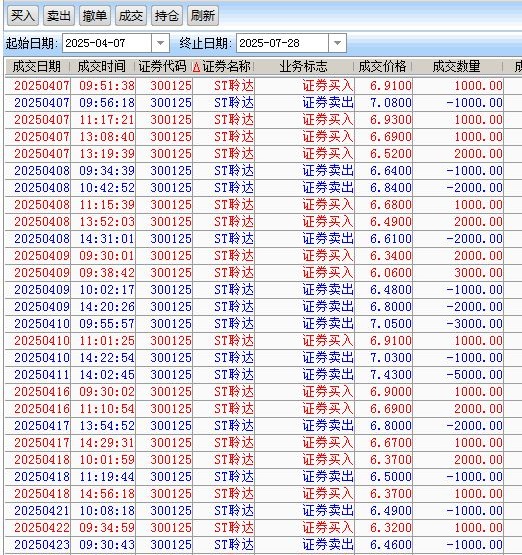Sort by 证券代码 column header
This screenshot has height=555, width=522.
(162, 67)
